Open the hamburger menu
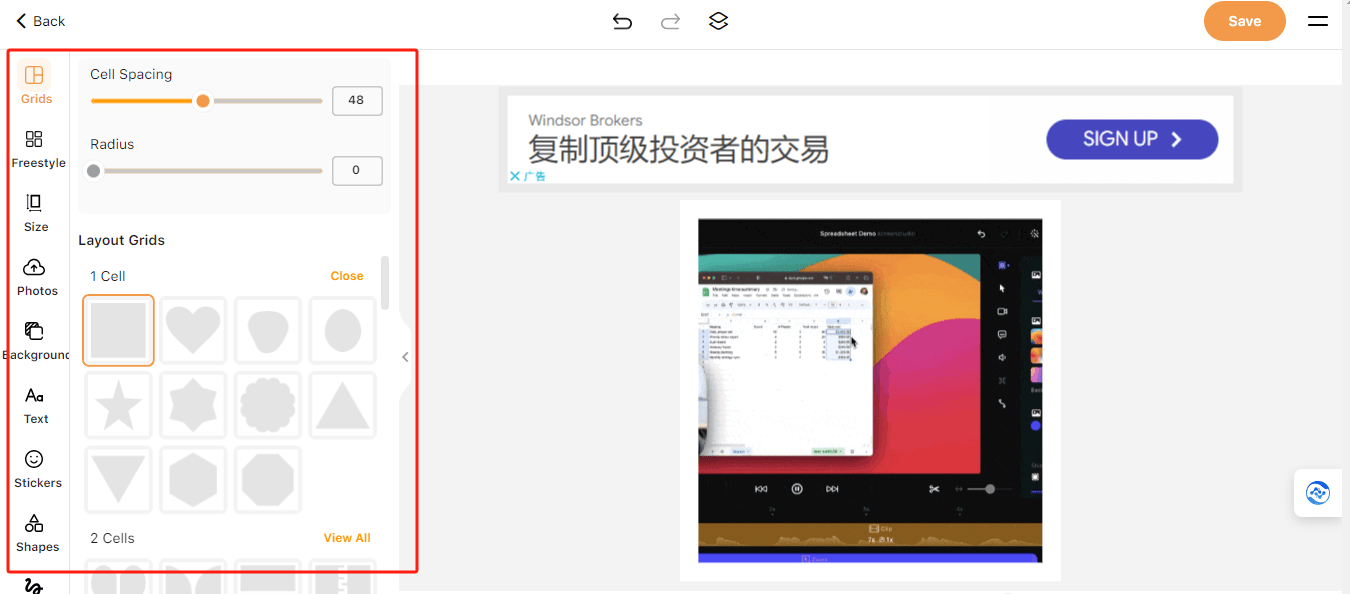 [1318, 21]
